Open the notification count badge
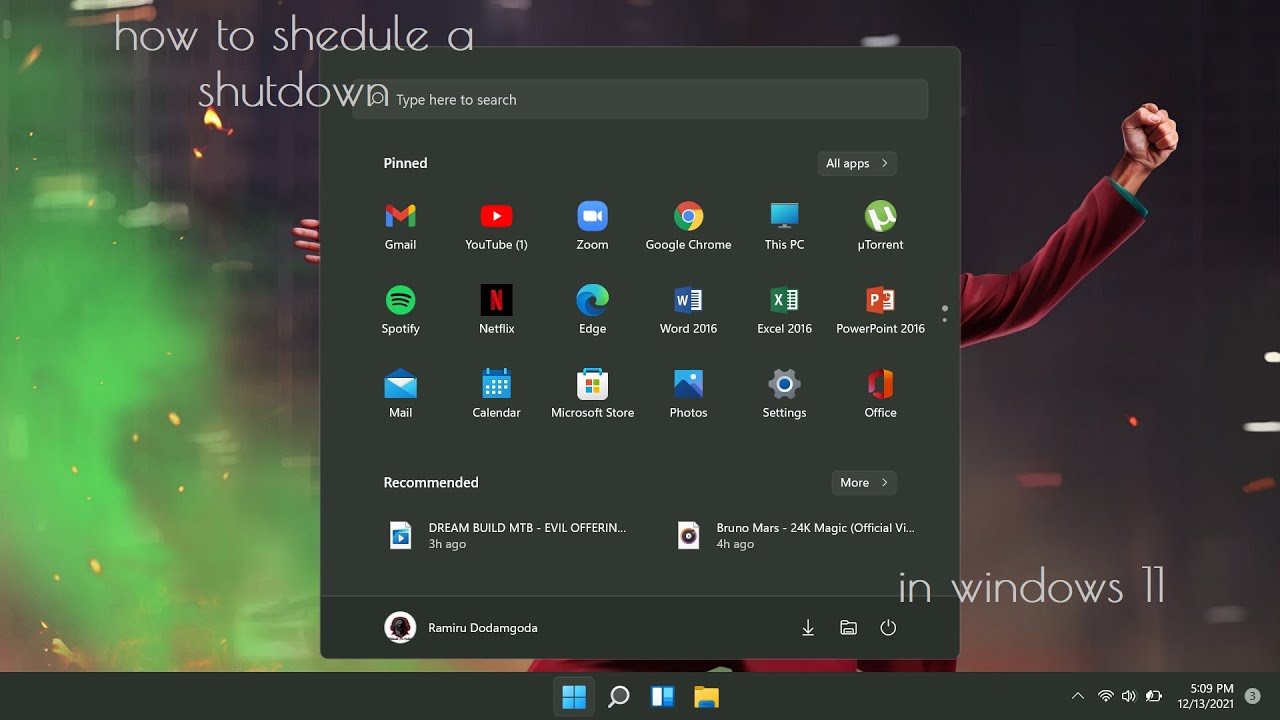1280x720 pixels. coord(1252,696)
